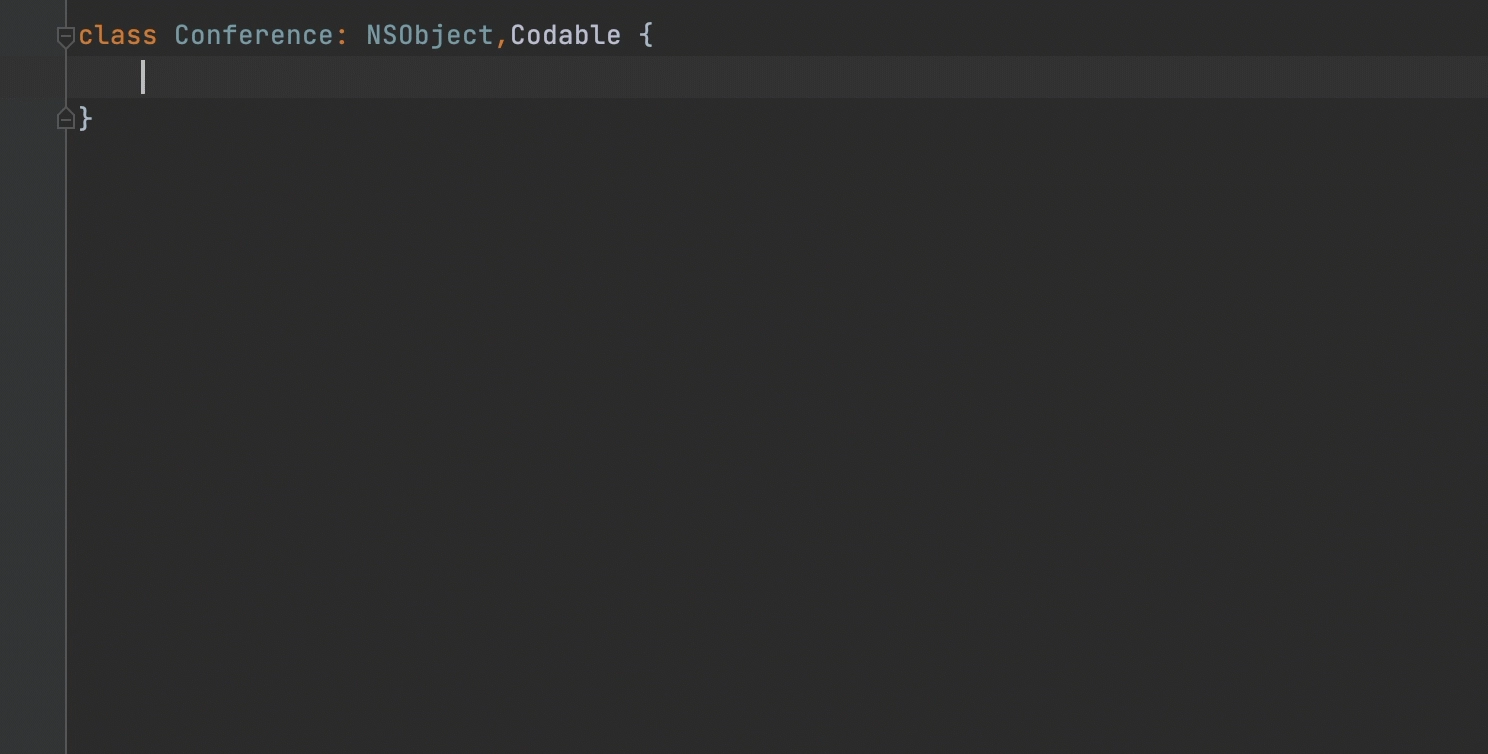Click the fold end marker beside closing brace

pyautogui.click(x=66, y=119)
